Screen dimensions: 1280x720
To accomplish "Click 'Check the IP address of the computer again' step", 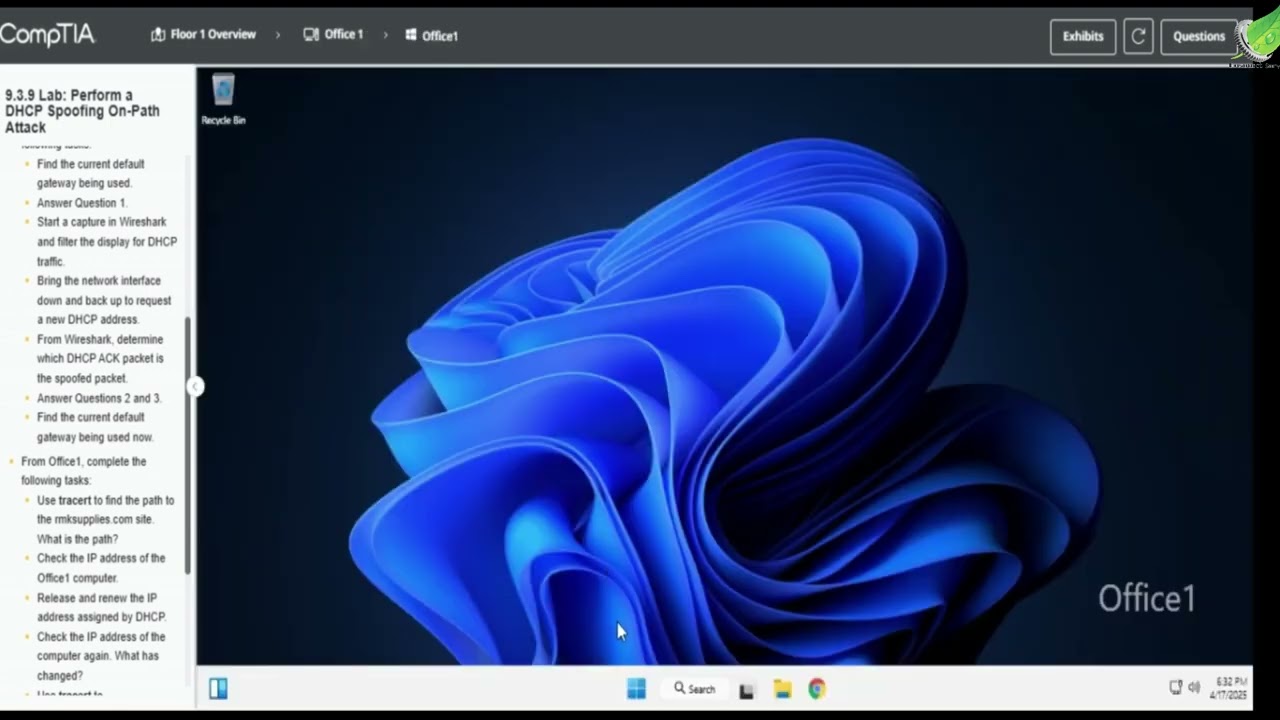I will point(101,656).
